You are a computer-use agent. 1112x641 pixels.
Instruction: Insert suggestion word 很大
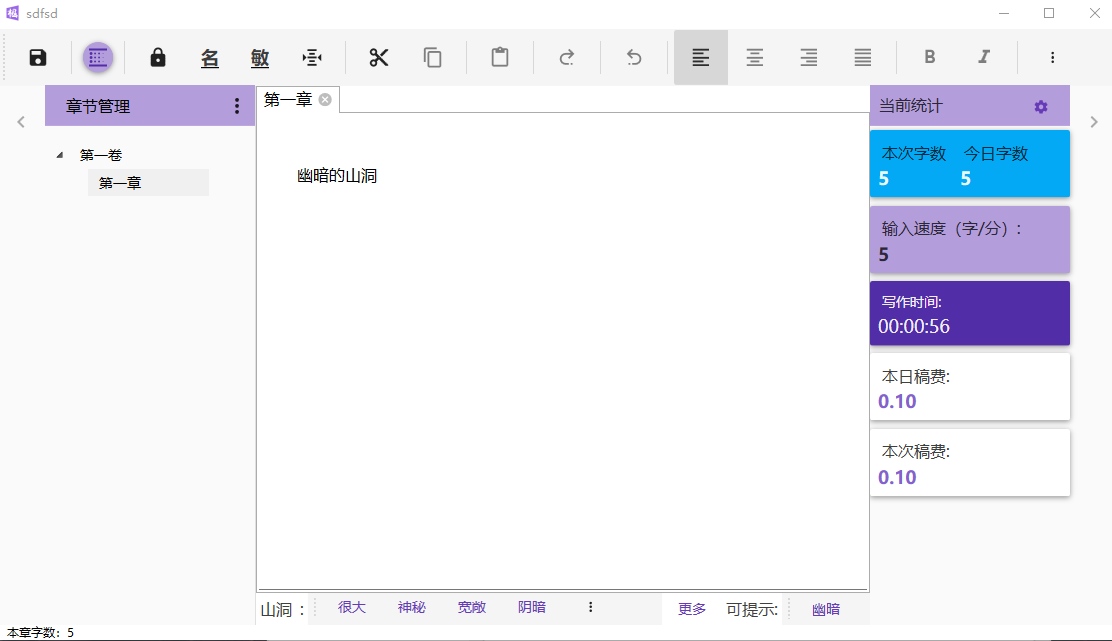[352, 608]
